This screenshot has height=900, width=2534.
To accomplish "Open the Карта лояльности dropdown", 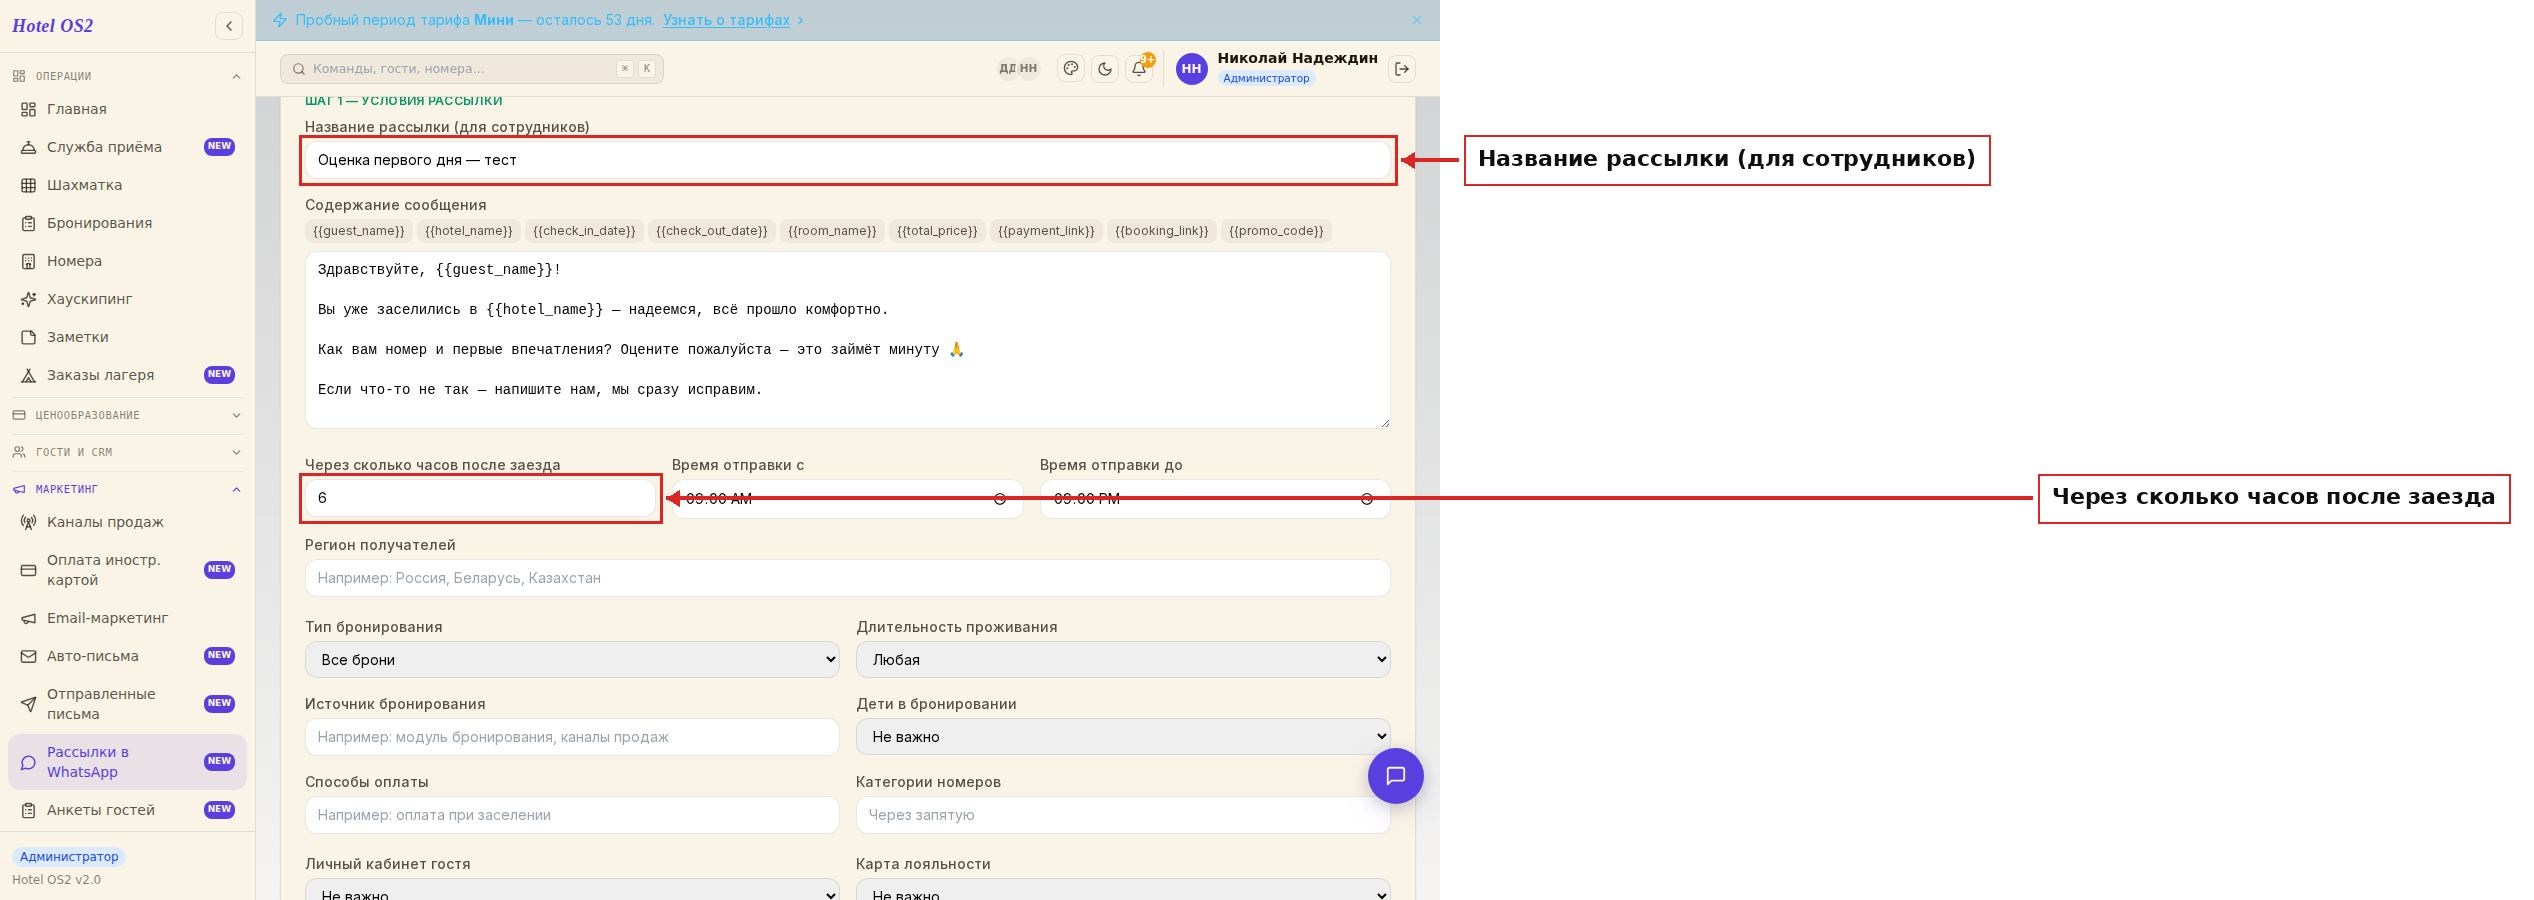I will tap(1123, 890).
